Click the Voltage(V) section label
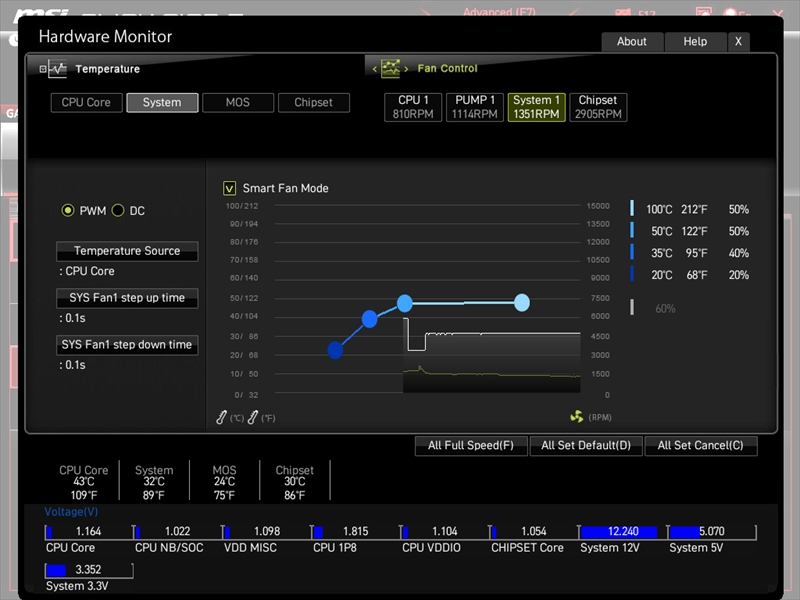Screen dimensions: 800x600 tap(71, 512)
